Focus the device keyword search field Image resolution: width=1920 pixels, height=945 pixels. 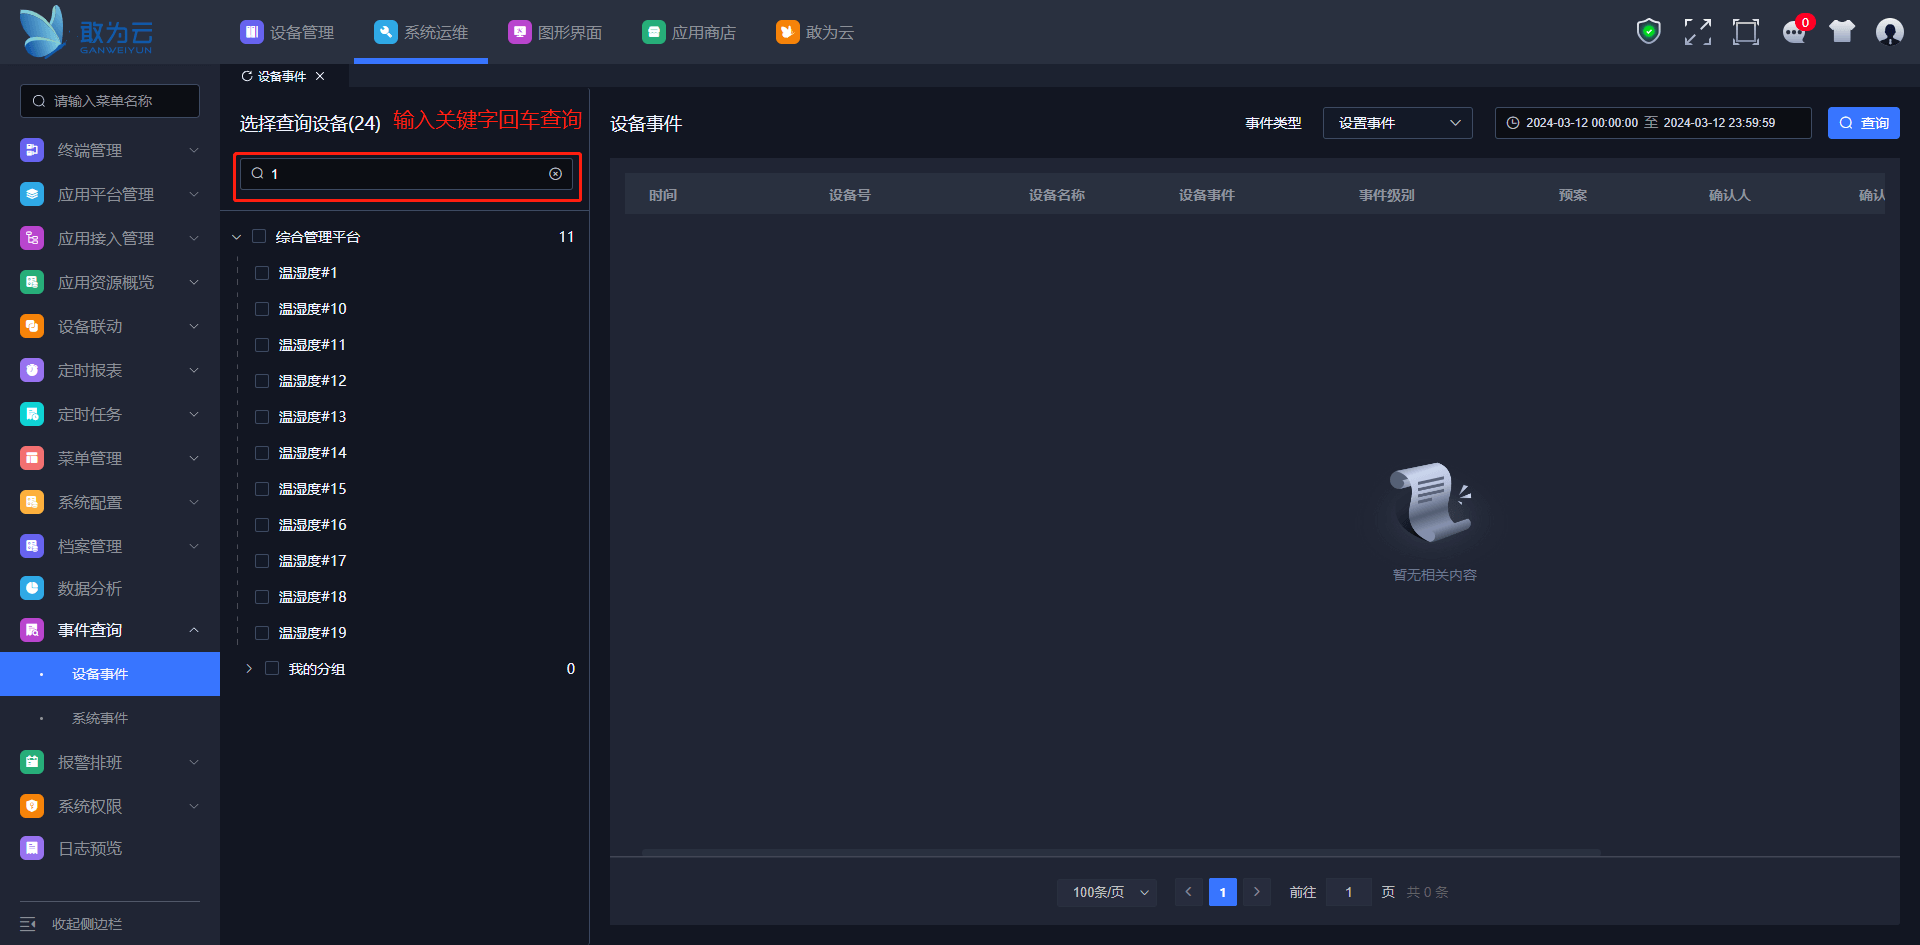(407, 174)
